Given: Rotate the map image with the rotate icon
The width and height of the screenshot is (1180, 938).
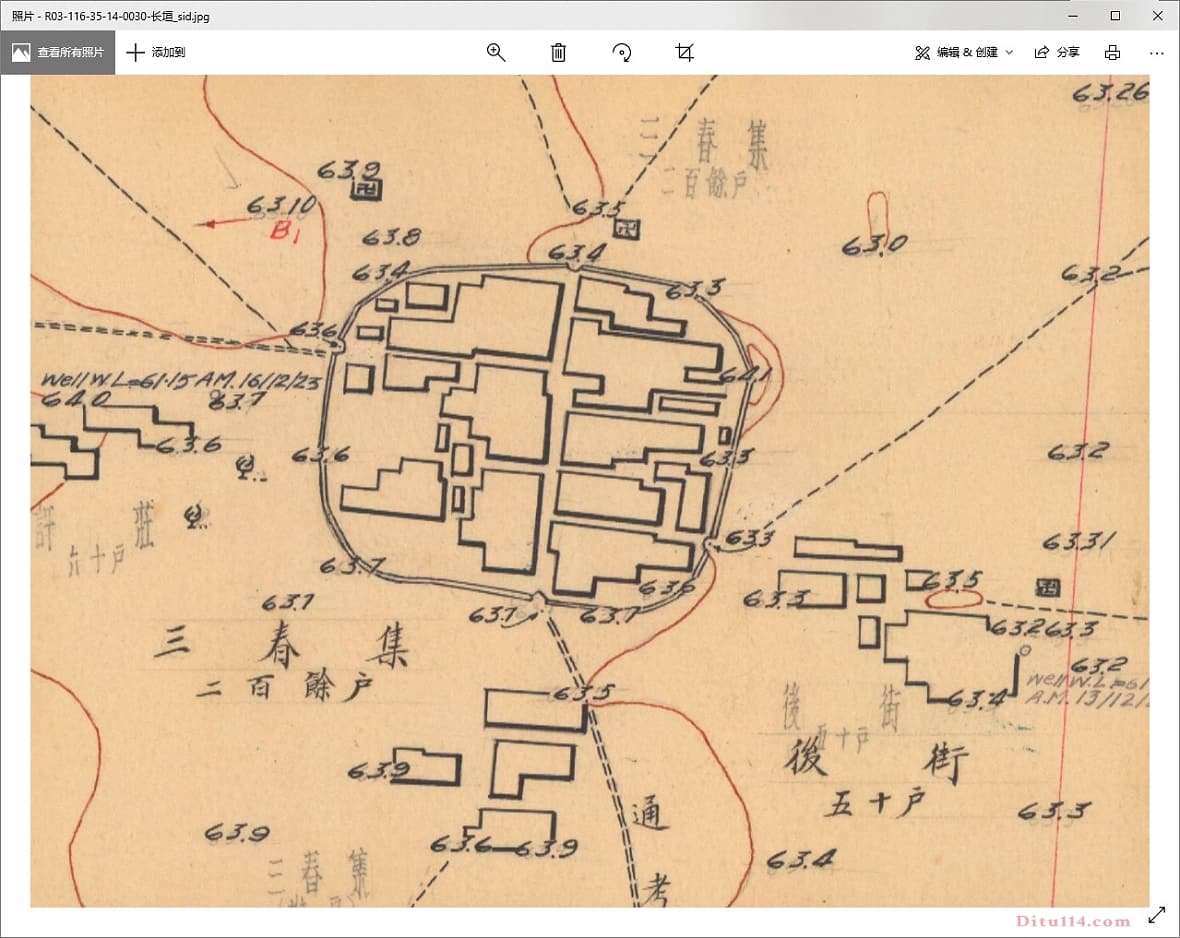Looking at the screenshot, I should click(x=622, y=53).
